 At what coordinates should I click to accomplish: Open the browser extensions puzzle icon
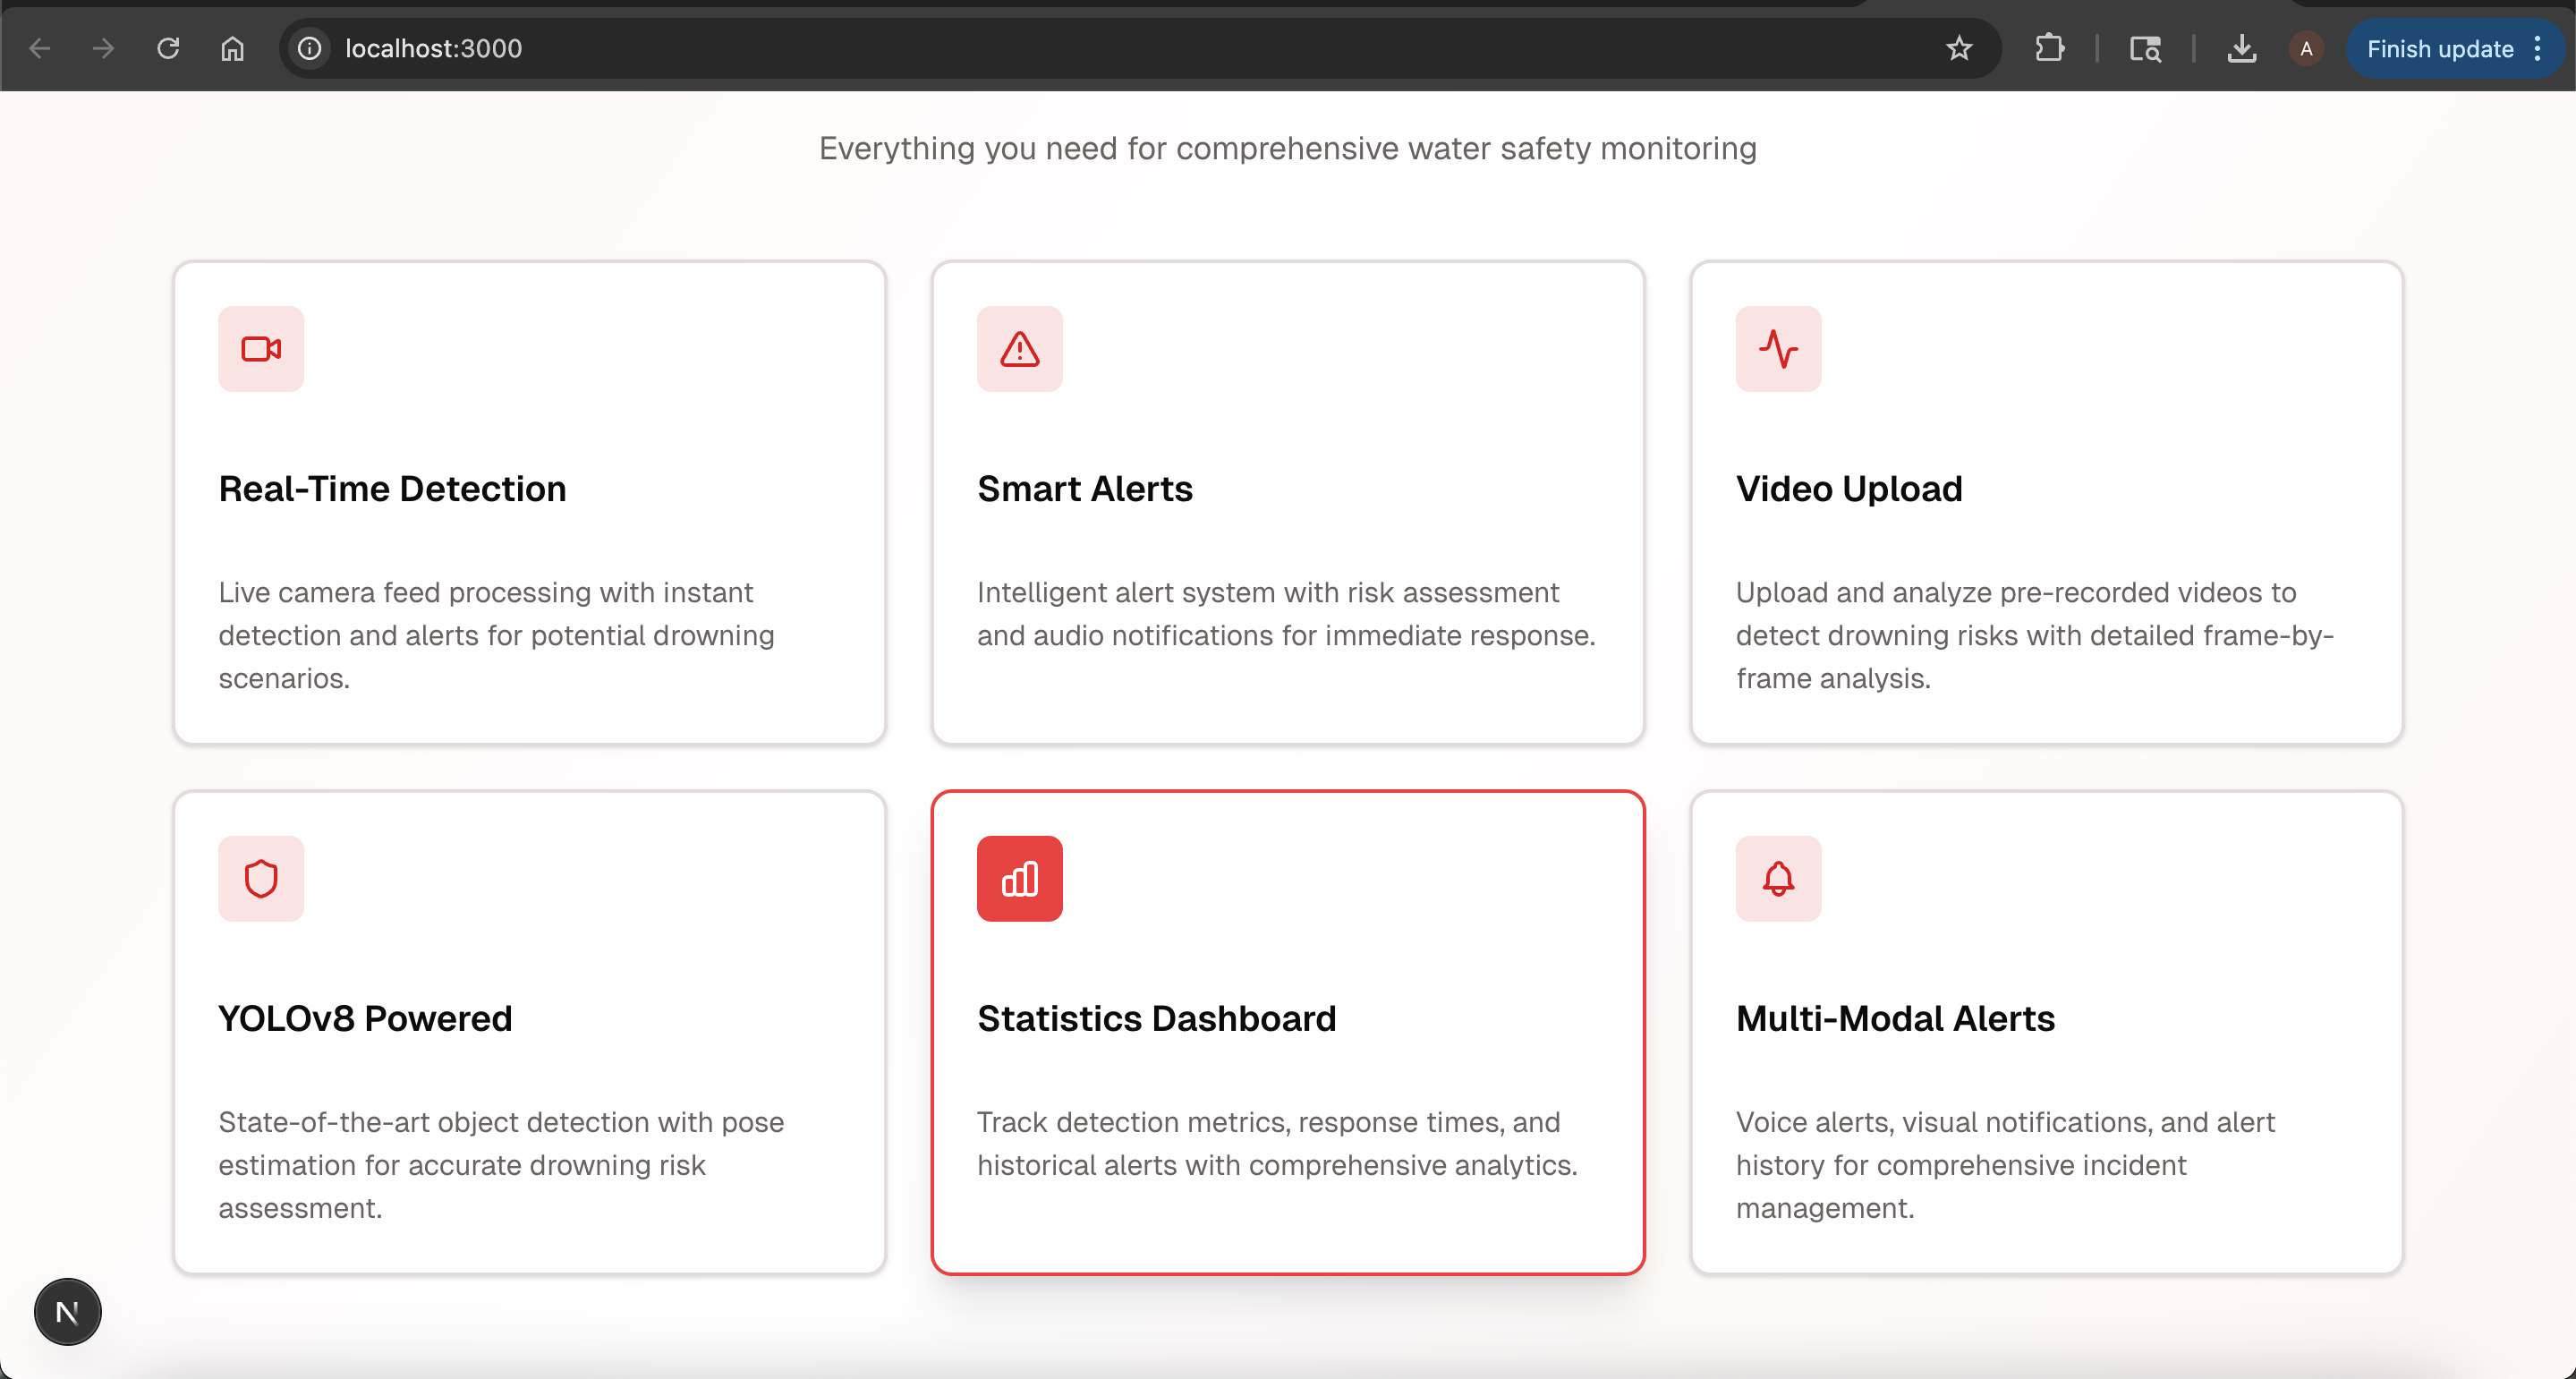[x=2049, y=48]
